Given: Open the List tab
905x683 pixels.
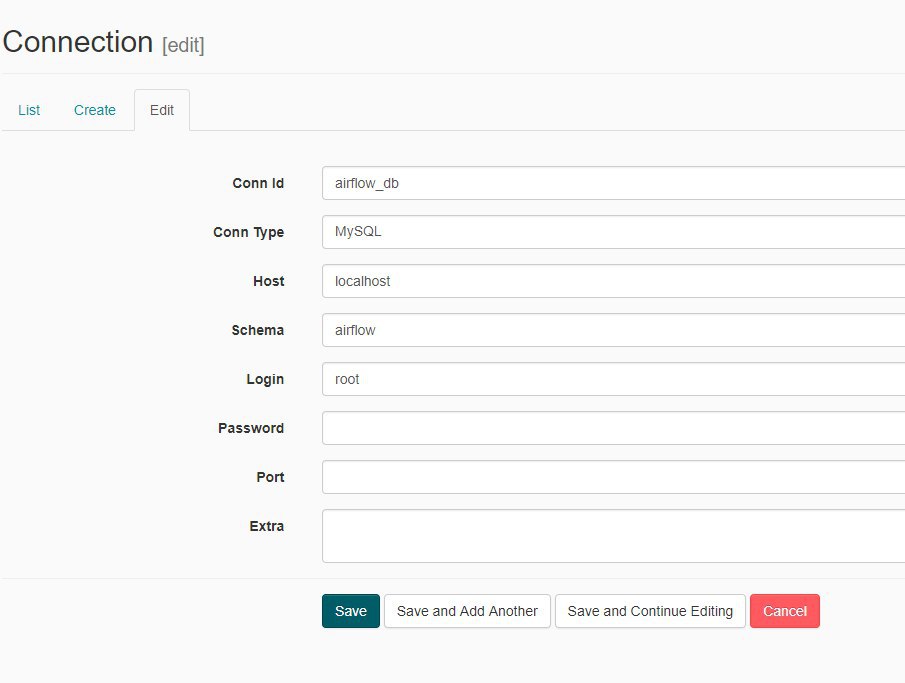Looking at the screenshot, I should tap(29, 110).
